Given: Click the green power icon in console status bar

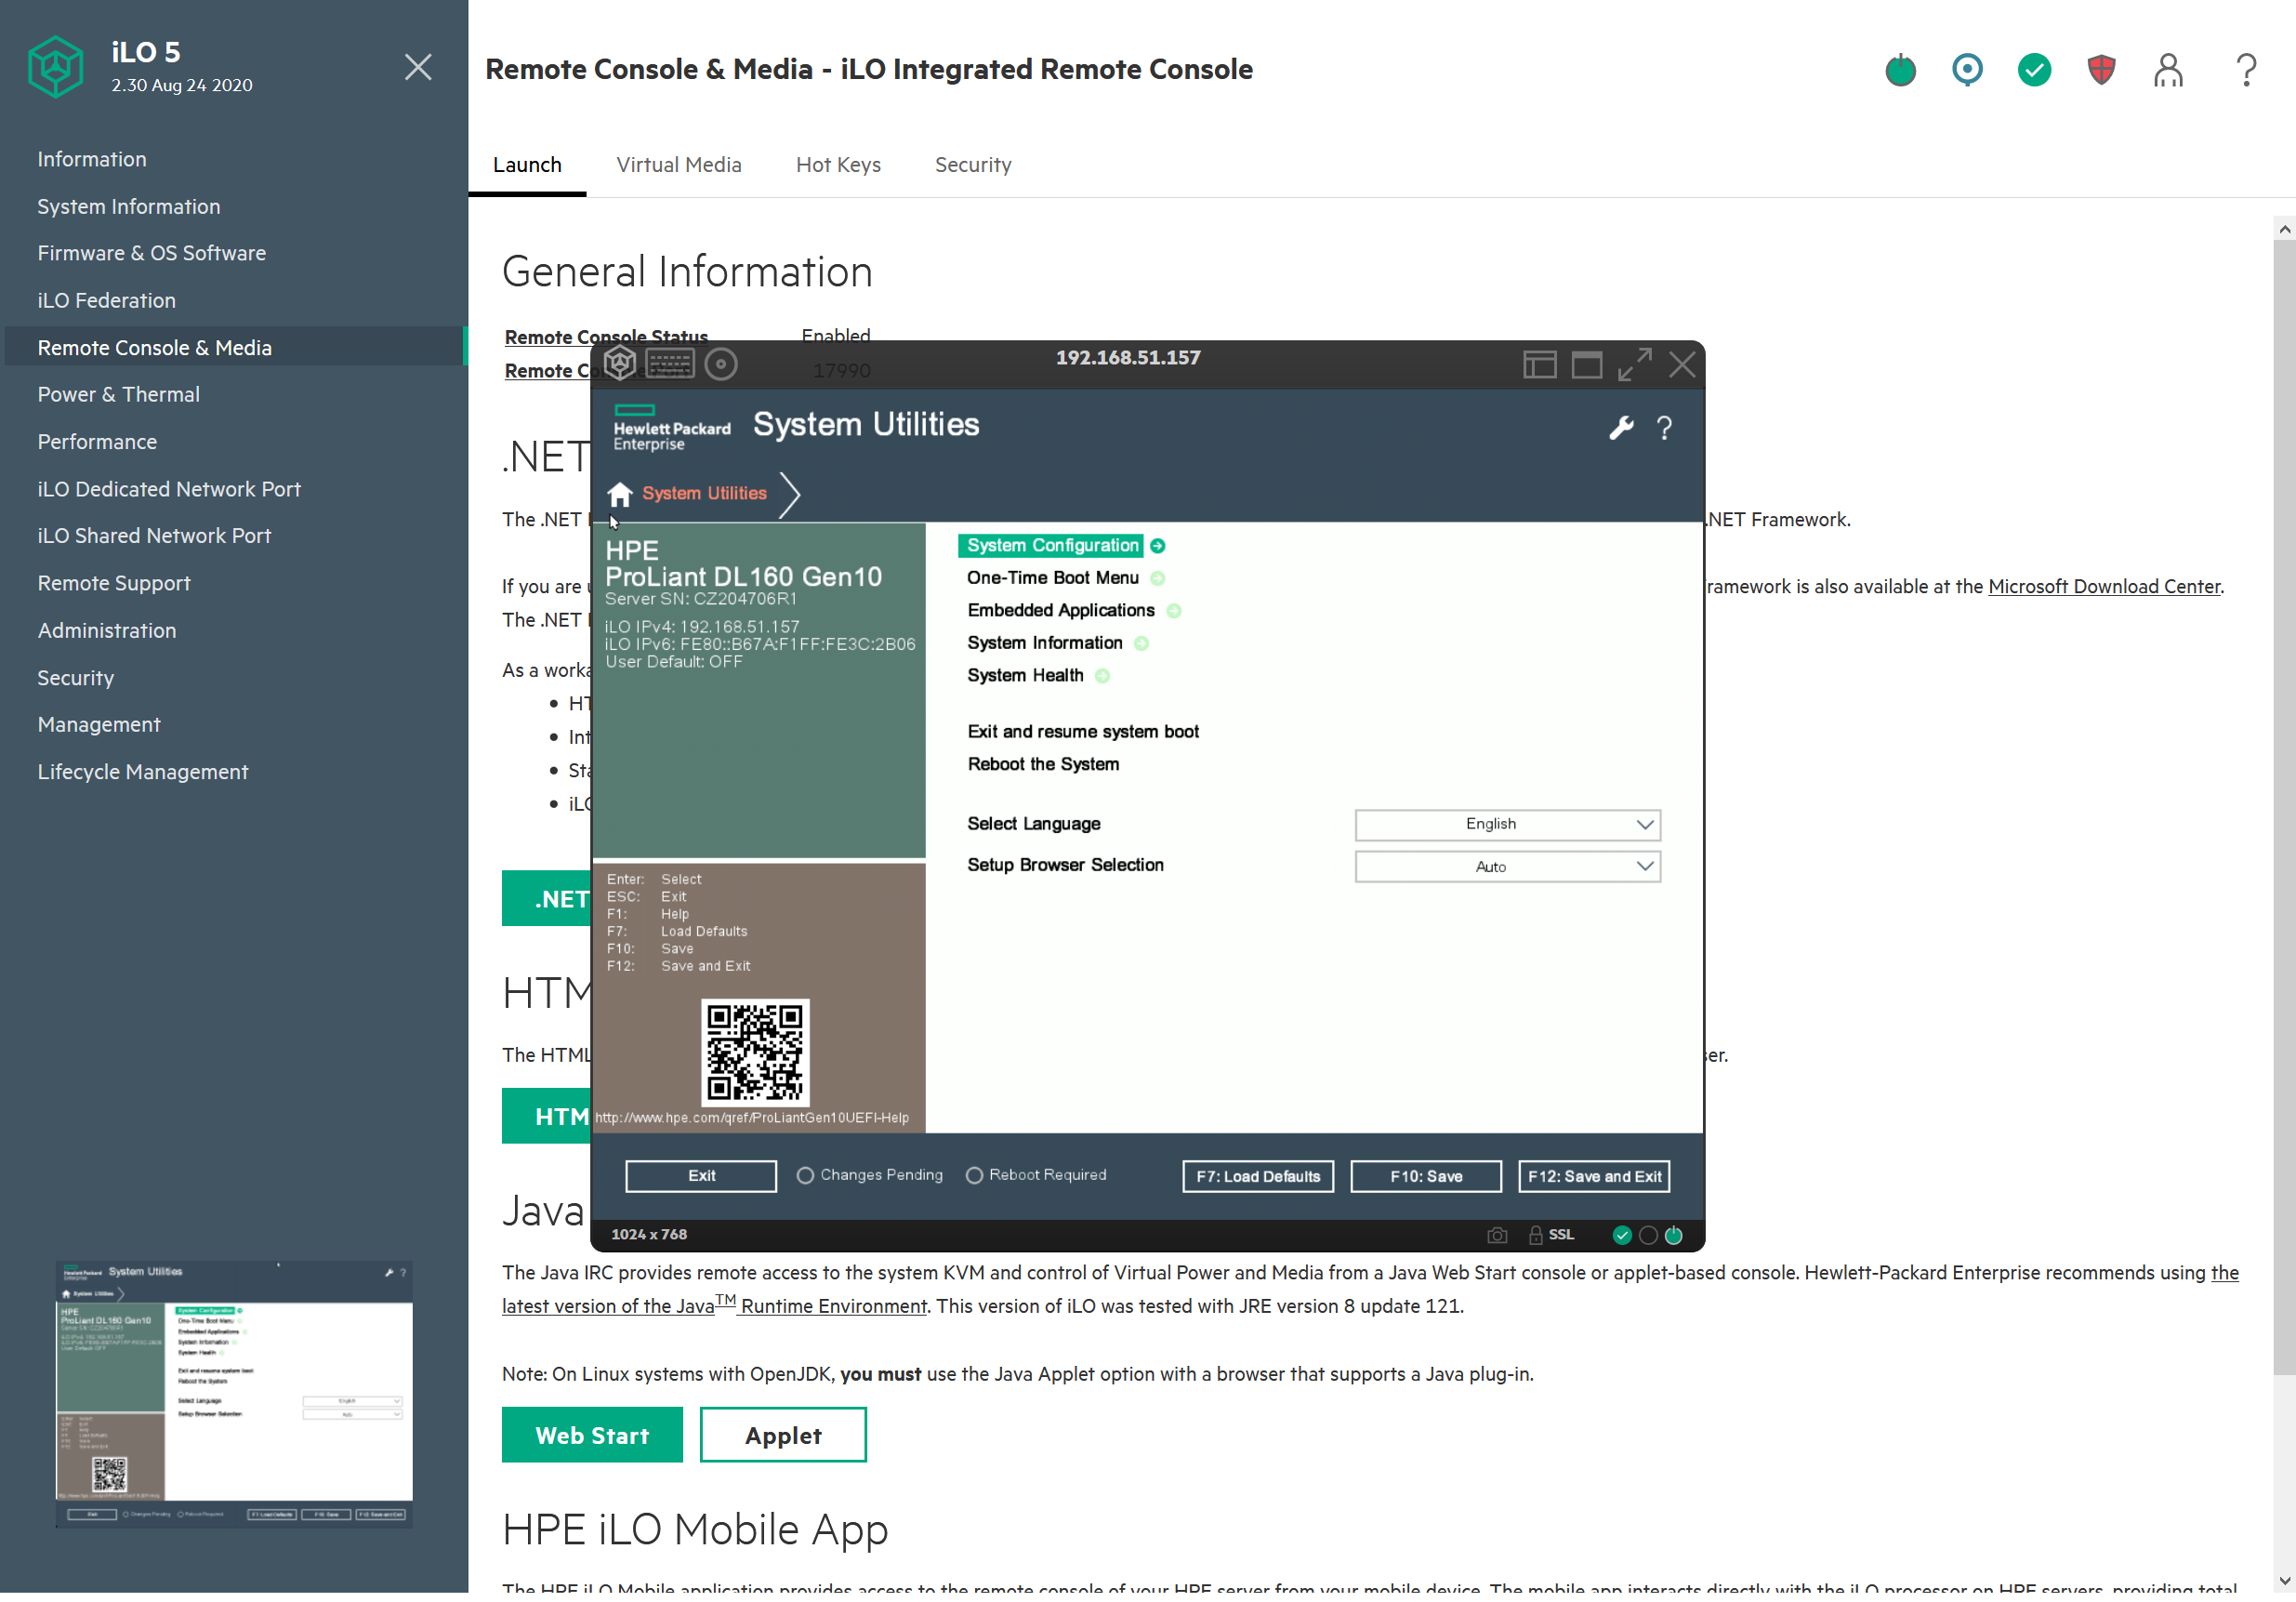Looking at the screenshot, I should point(1674,1235).
